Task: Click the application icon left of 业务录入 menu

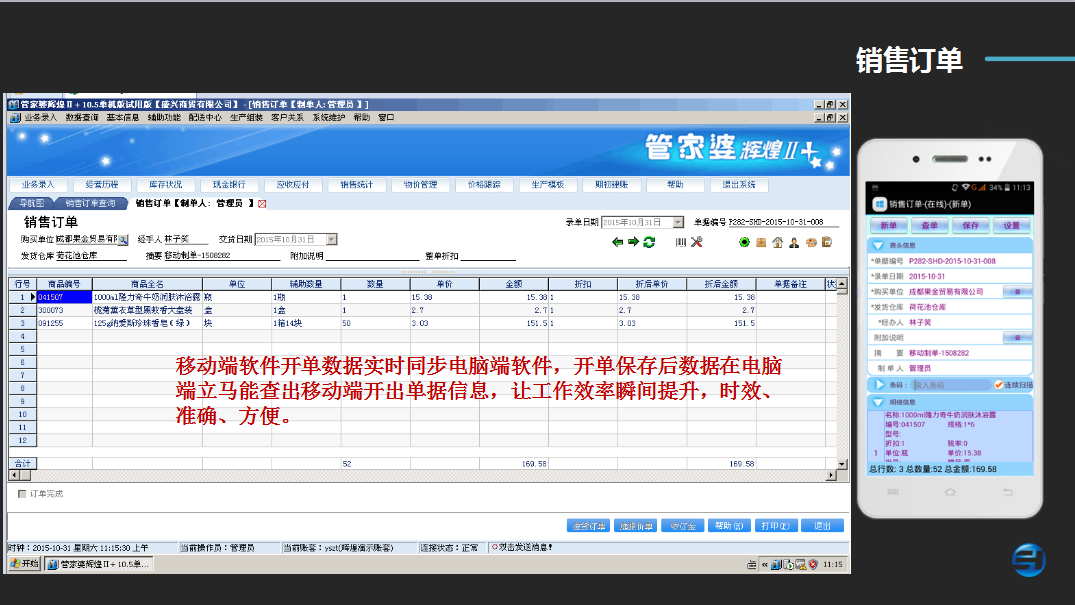Action: click(15, 118)
